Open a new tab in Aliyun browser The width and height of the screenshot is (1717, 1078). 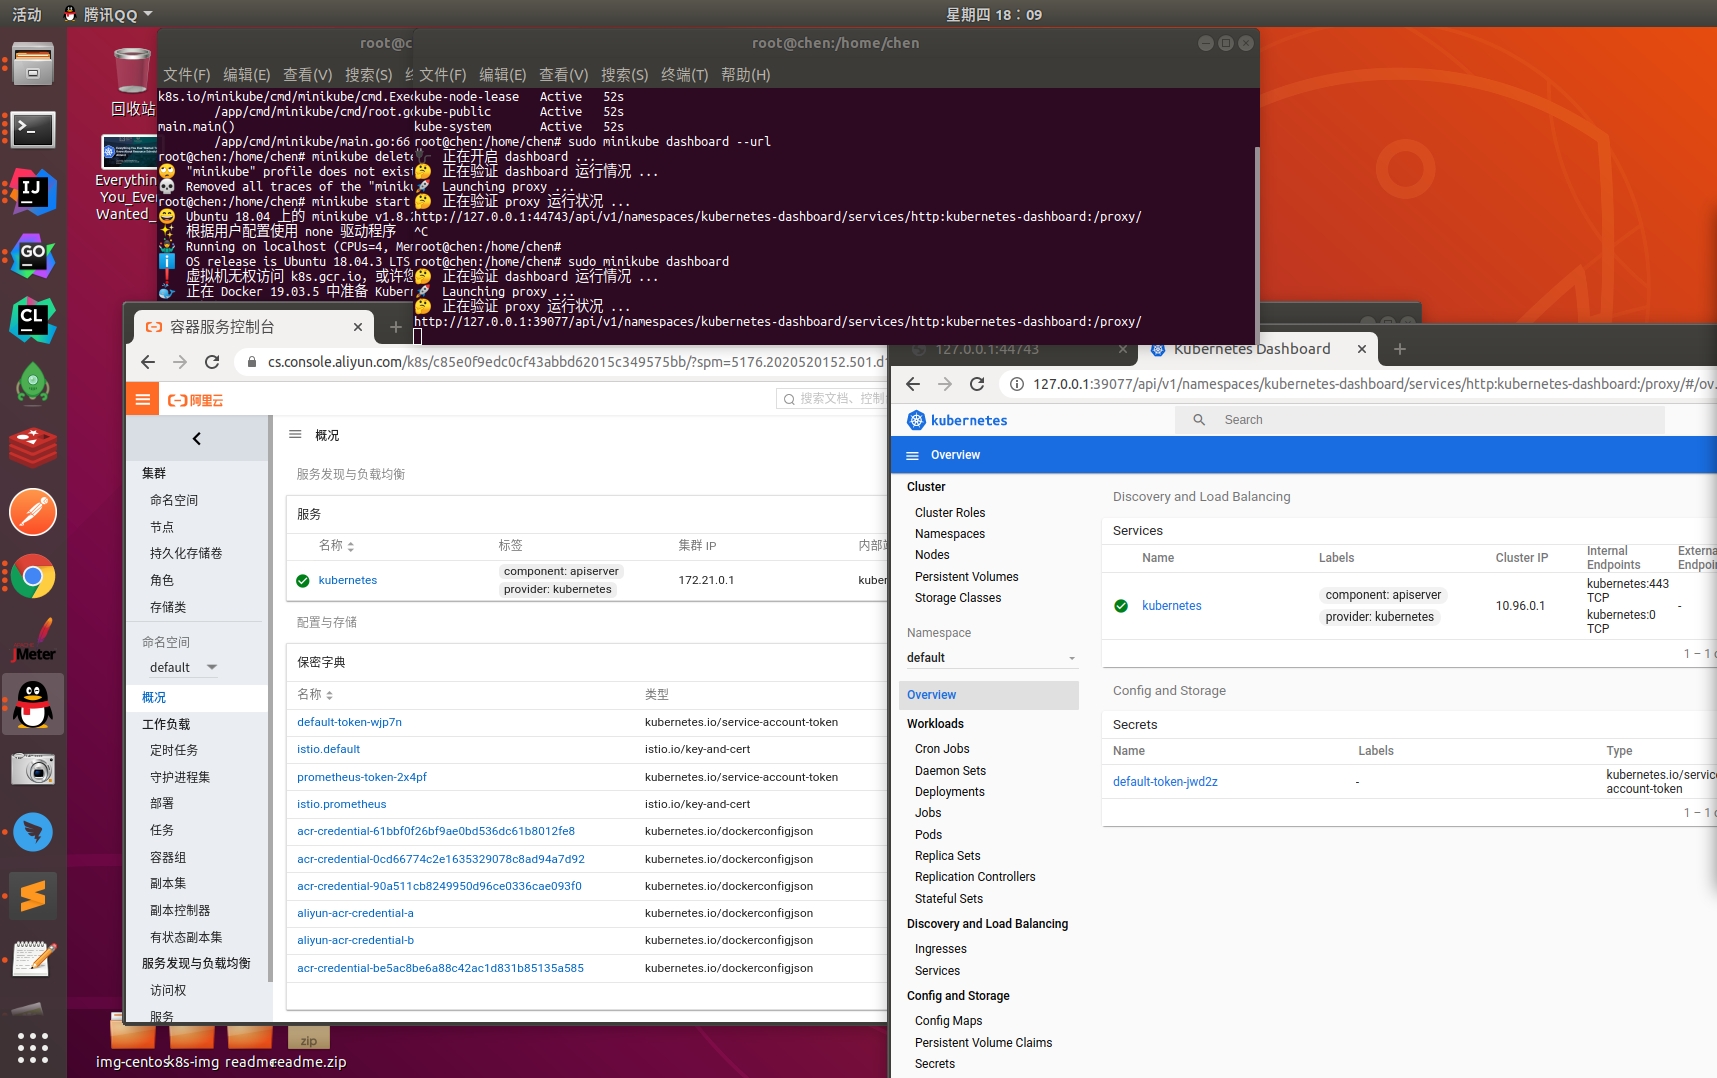click(396, 327)
